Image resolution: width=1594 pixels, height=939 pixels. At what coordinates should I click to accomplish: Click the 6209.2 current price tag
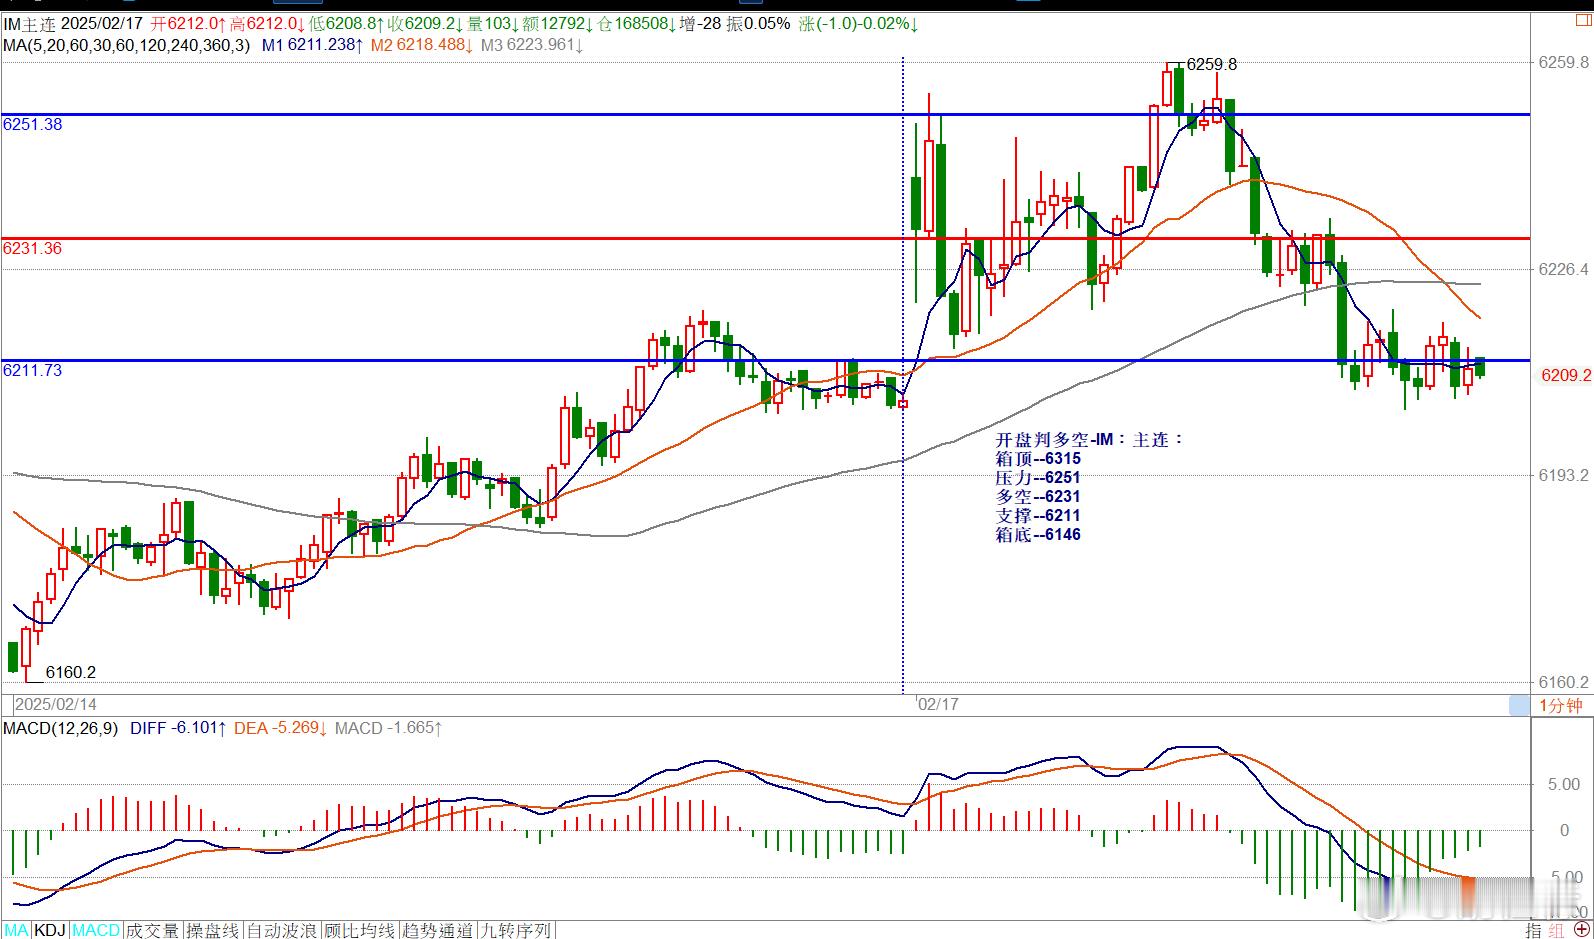[x=1565, y=375]
